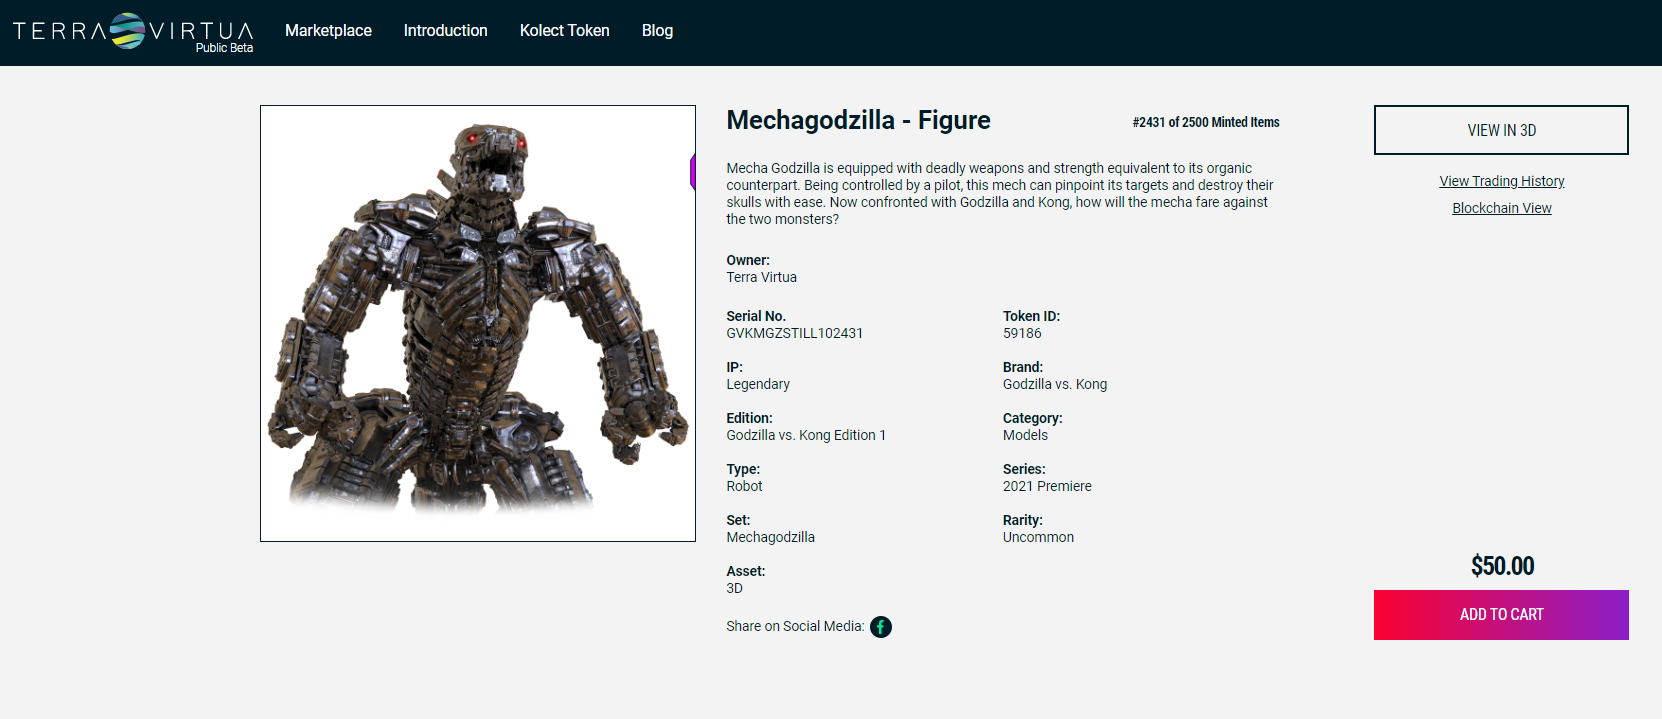Screen dimensions: 1662x719
Task: Click the Mechagodzilla figure image
Action: pyautogui.click(x=478, y=323)
